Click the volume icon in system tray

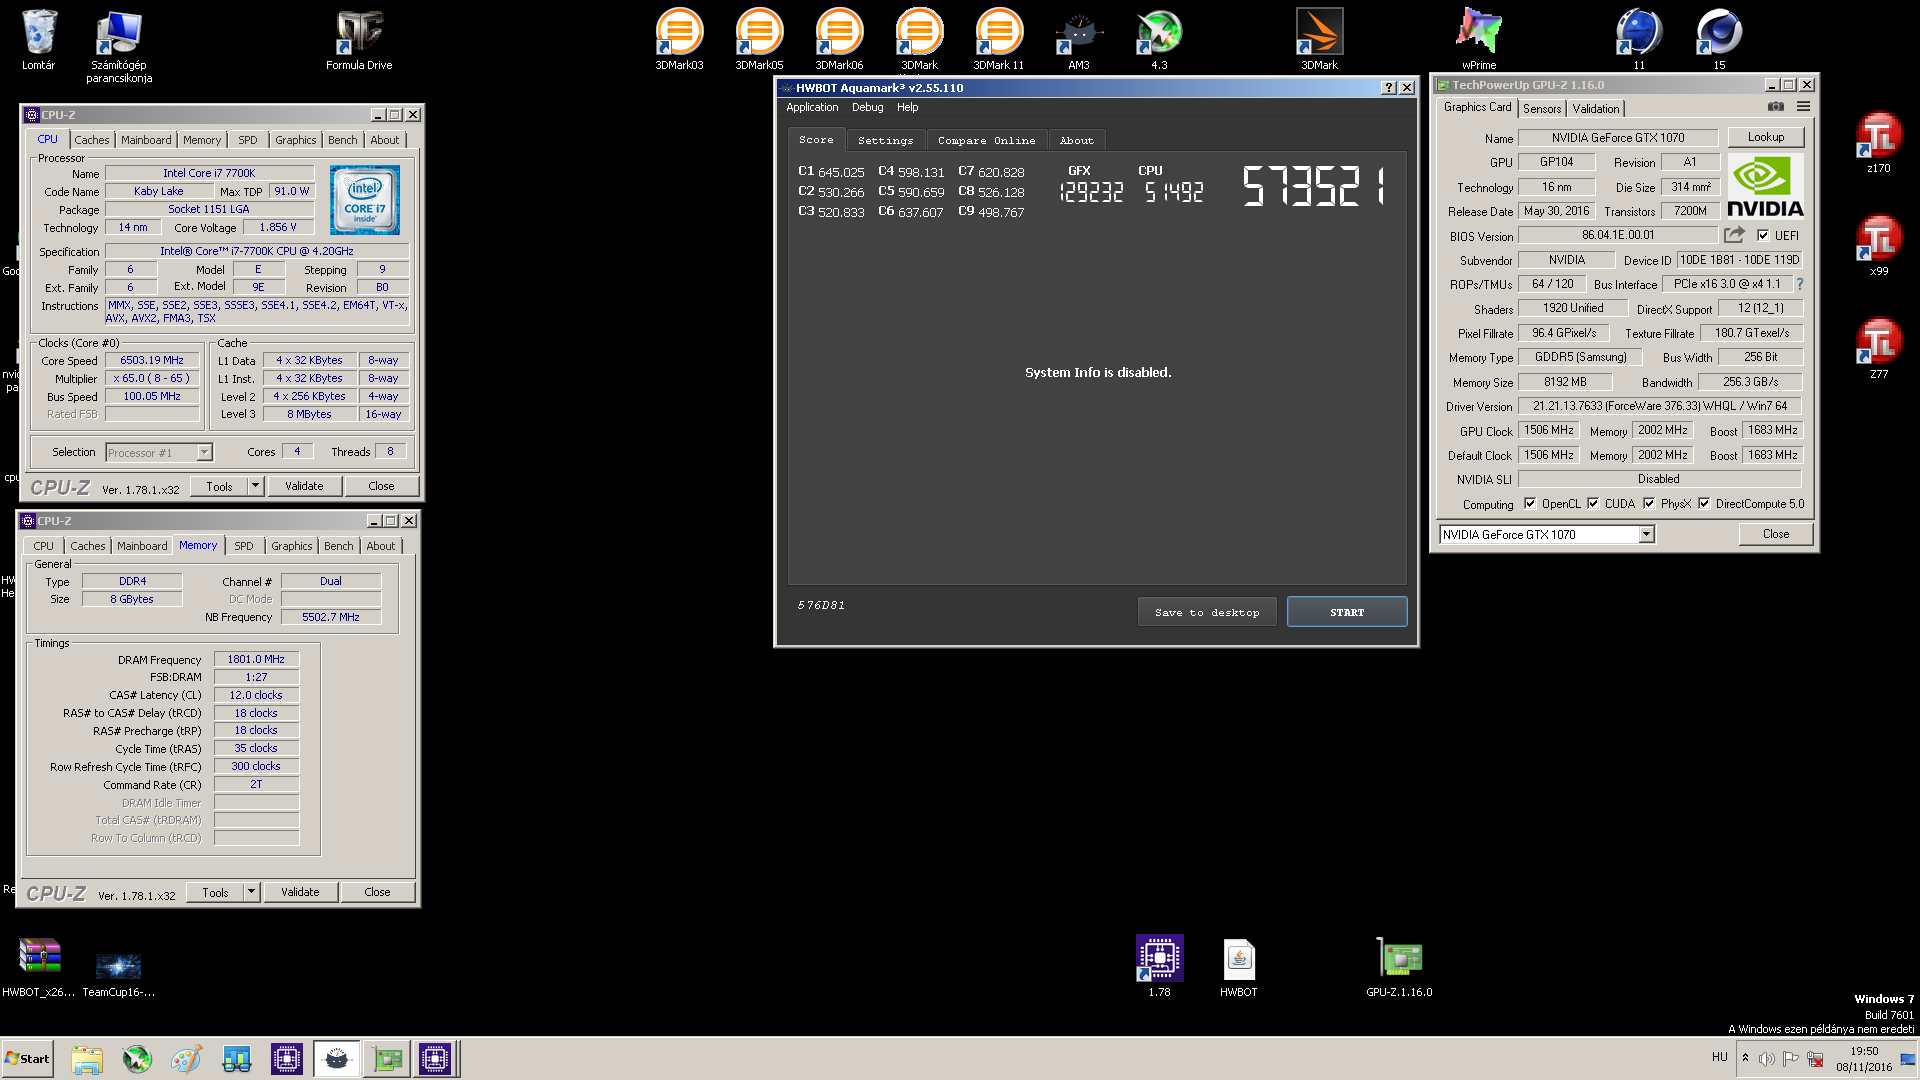[1767, 1058]
